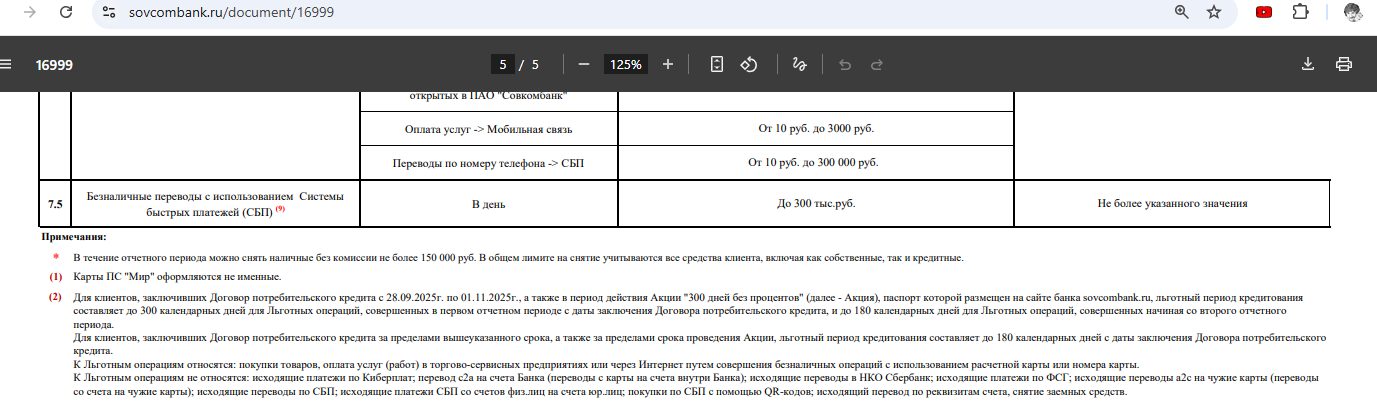Open the browser zoom magnifier icon
The image size is (1377, 414).
click(x=1181, y=12)
